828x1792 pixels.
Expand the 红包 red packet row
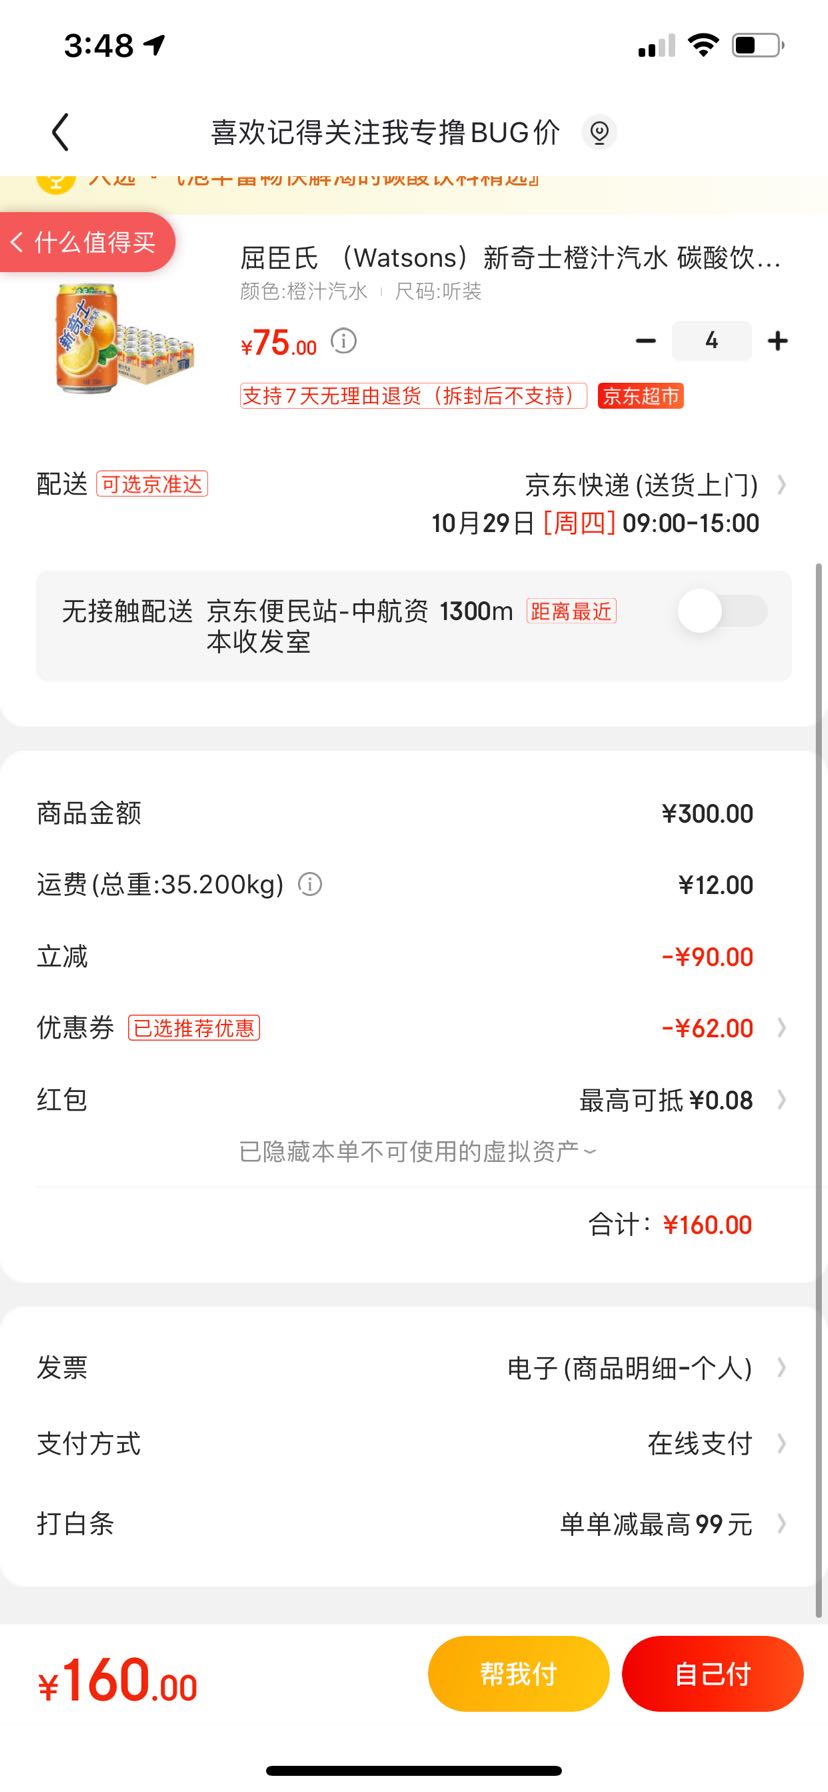point(414,1100)
